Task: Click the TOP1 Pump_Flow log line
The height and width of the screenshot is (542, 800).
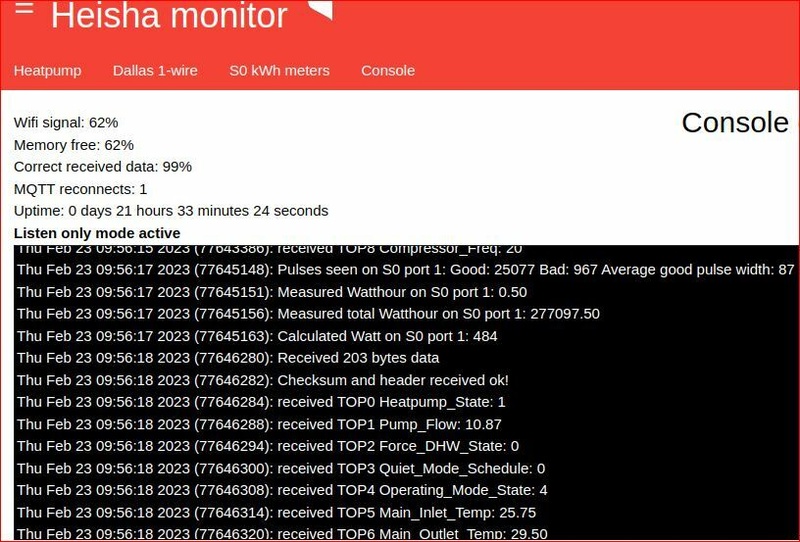Action: [259, 425]
